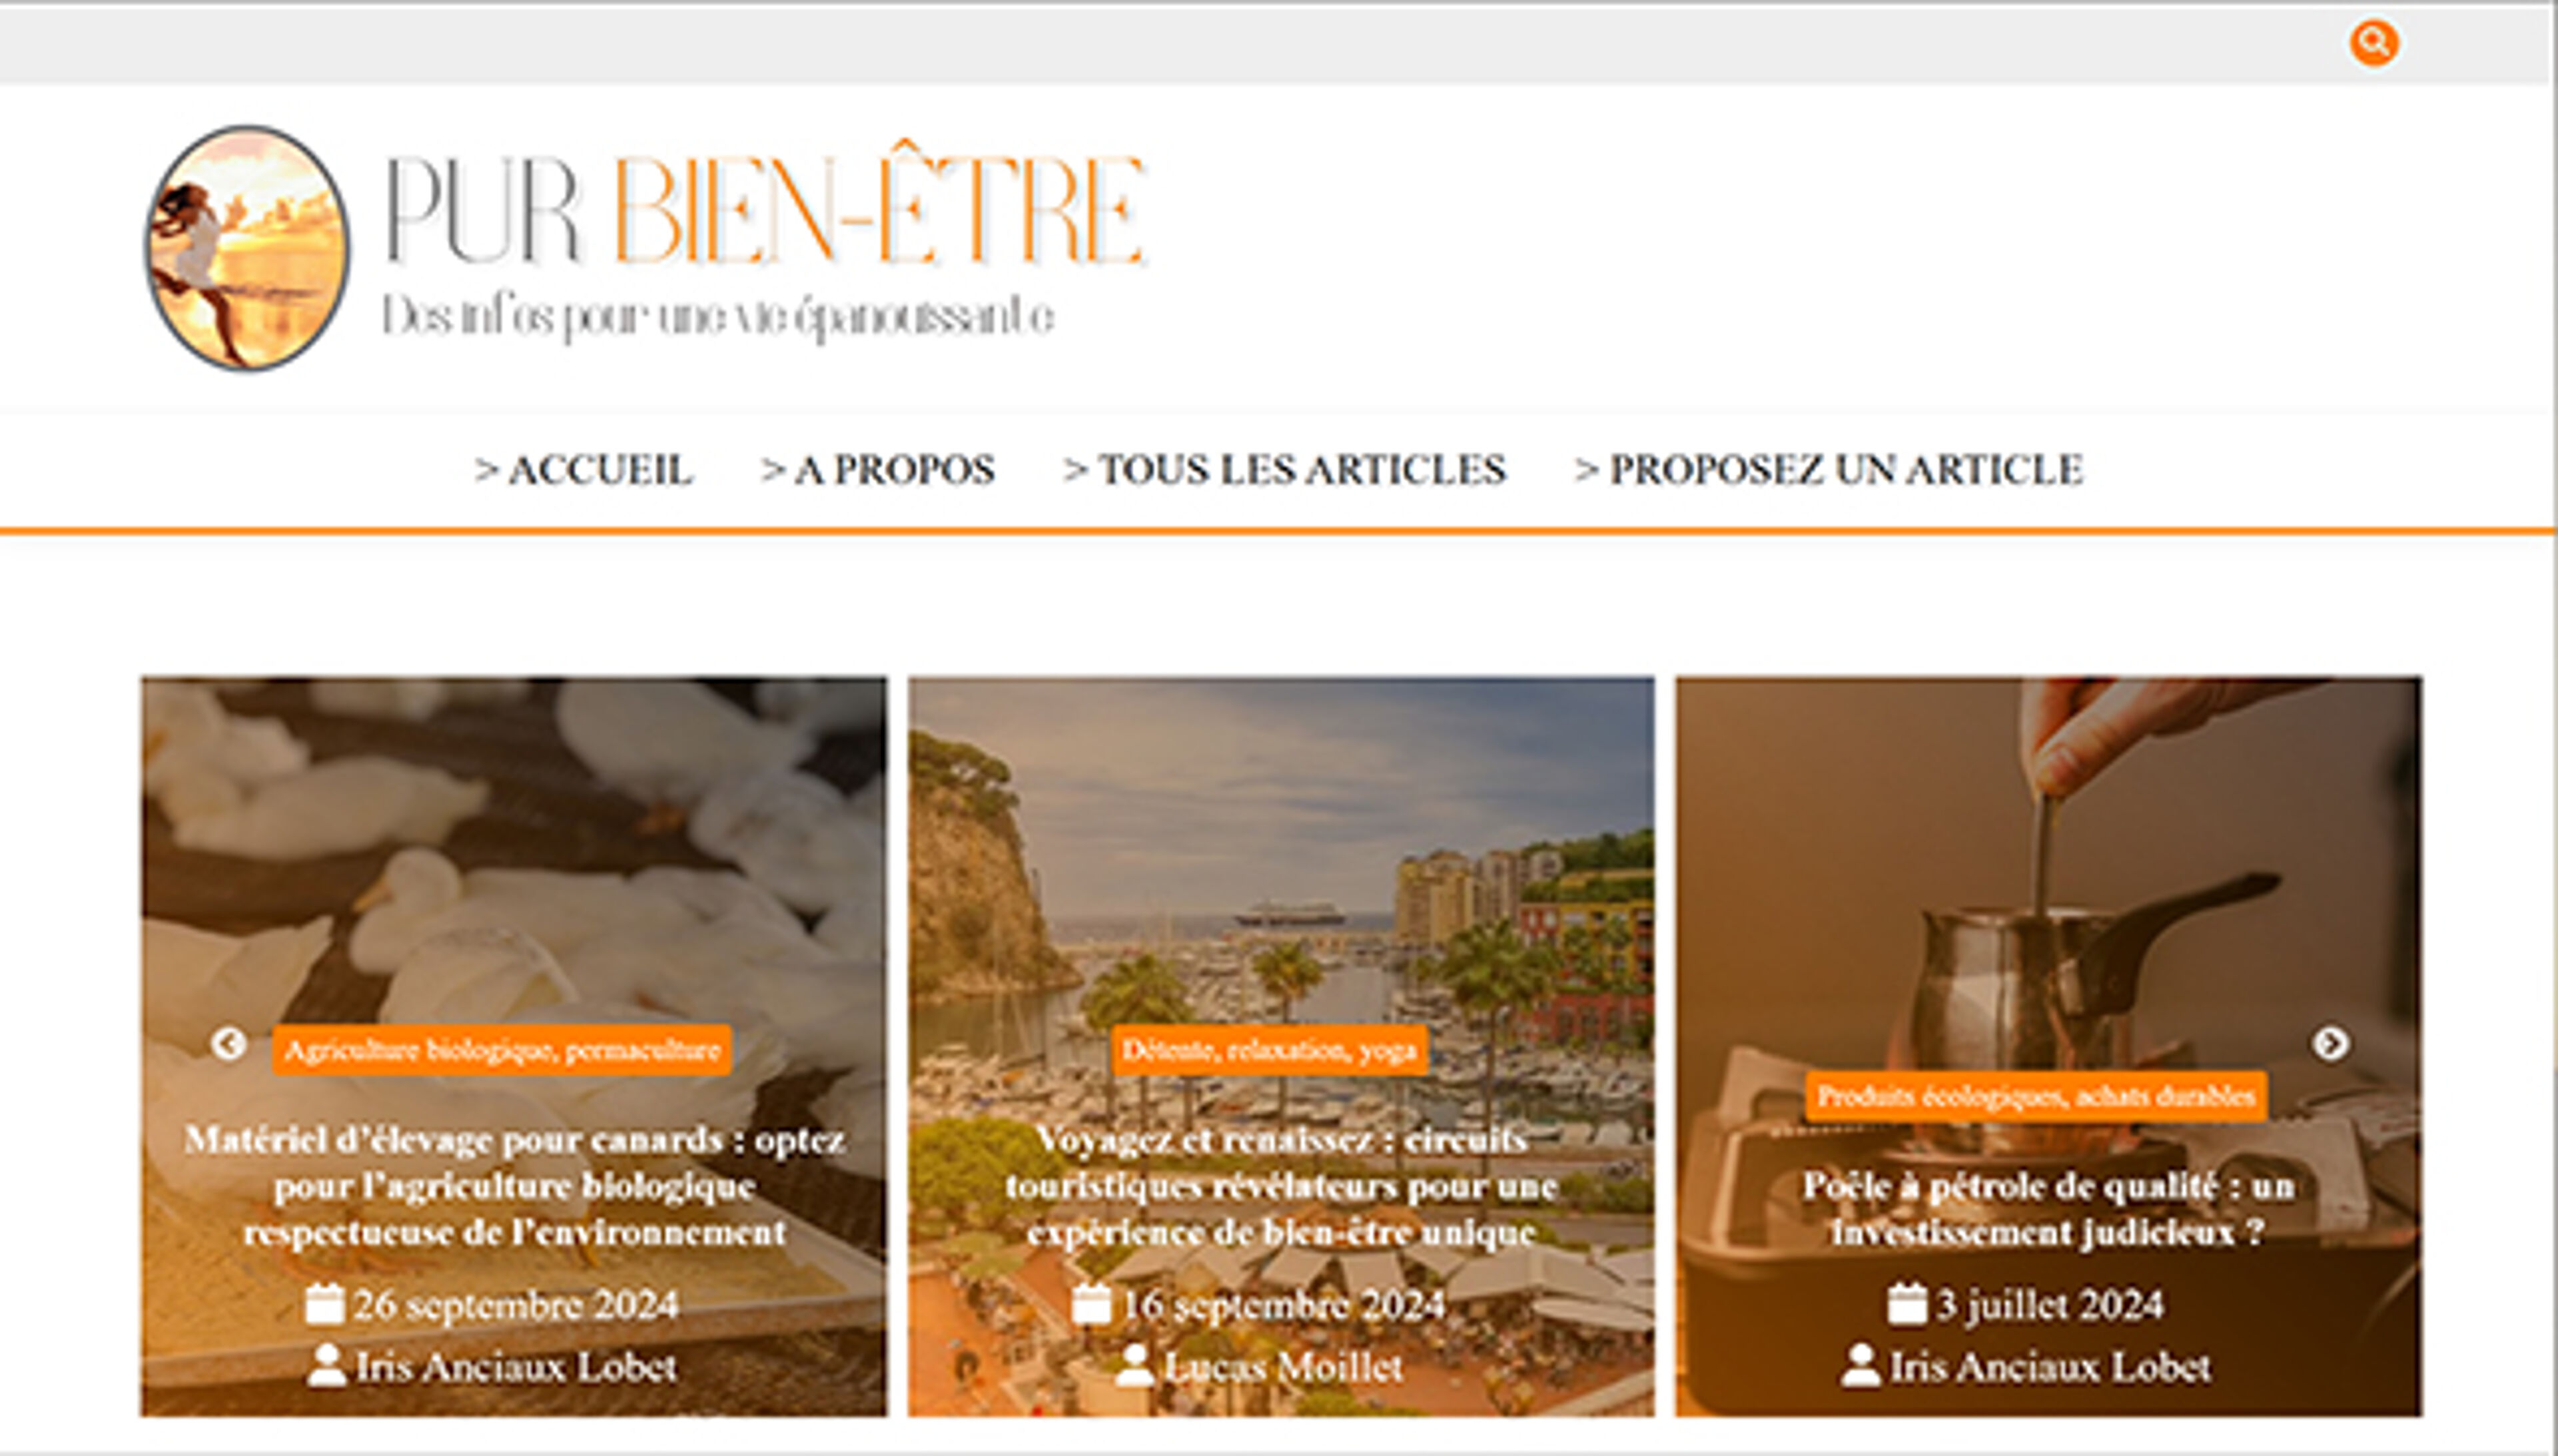Image resolution: width=2558 pixels, height=1456 pixels.
Task: Click calendar icon beside 26 septembre 2024
Action: tap(324, 1304)
